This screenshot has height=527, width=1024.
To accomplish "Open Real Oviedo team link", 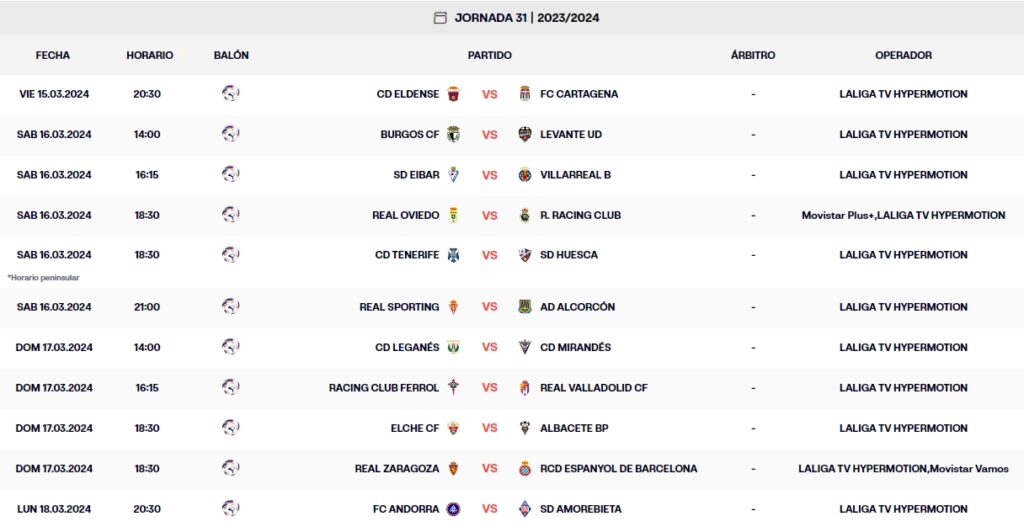I will coord(405,215).
